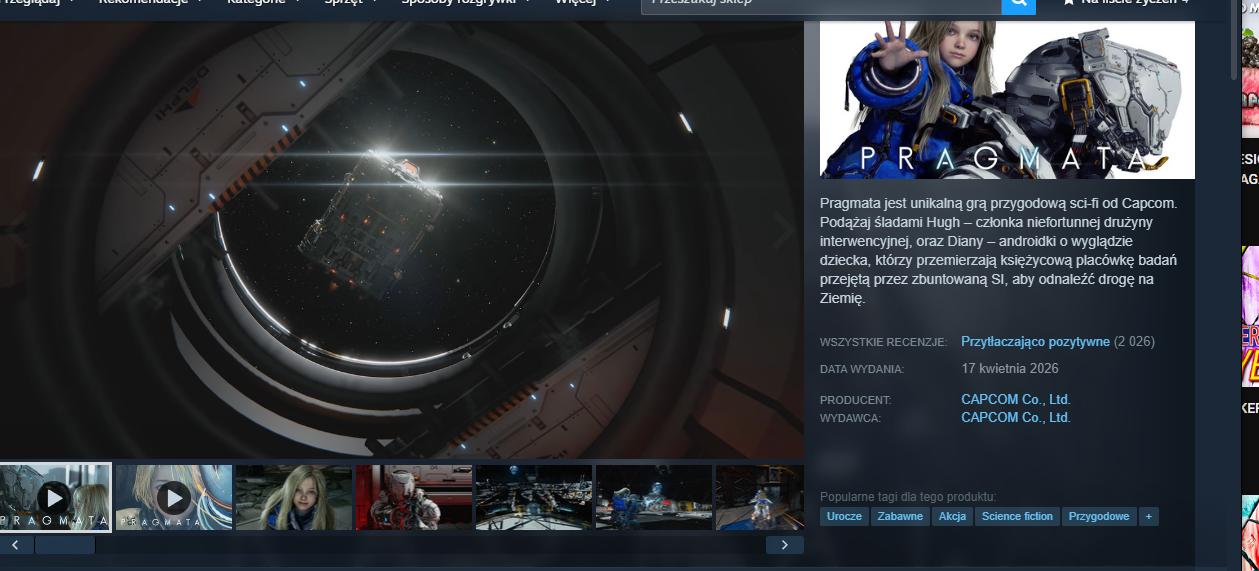Screen dimensions: 1259x571
Task: Open CAPCOM Co., Ltd. producer link
Action: [1016, 400]
